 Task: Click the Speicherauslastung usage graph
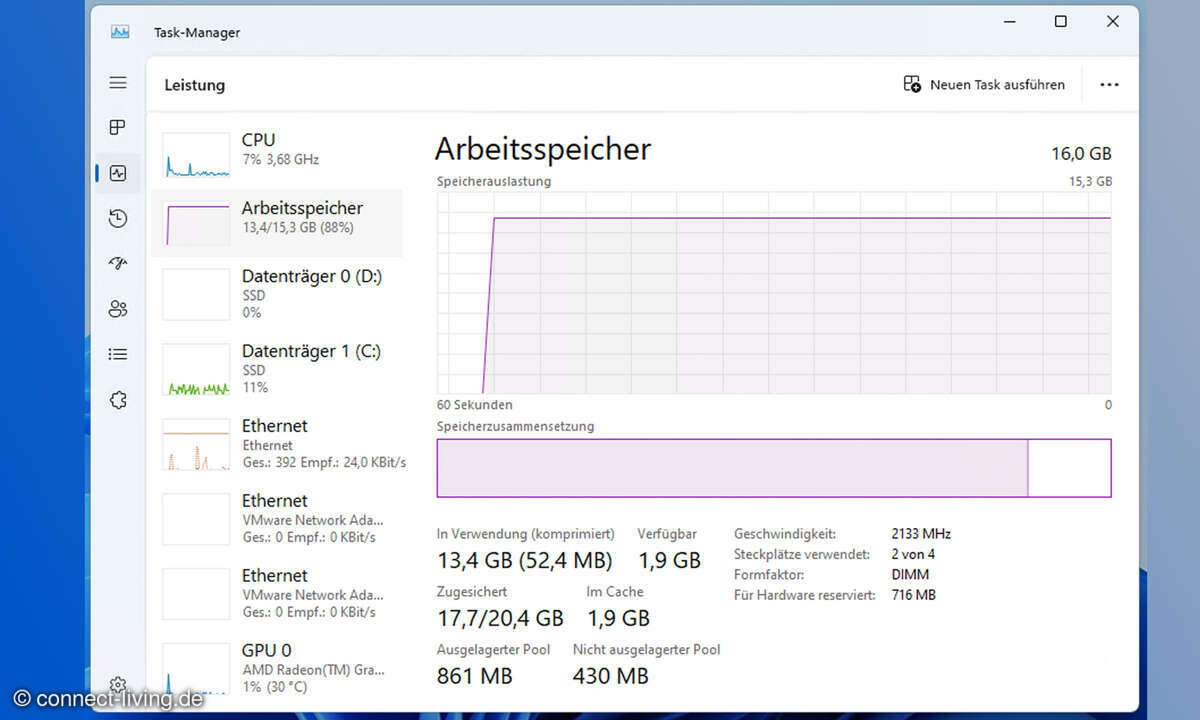773,293
